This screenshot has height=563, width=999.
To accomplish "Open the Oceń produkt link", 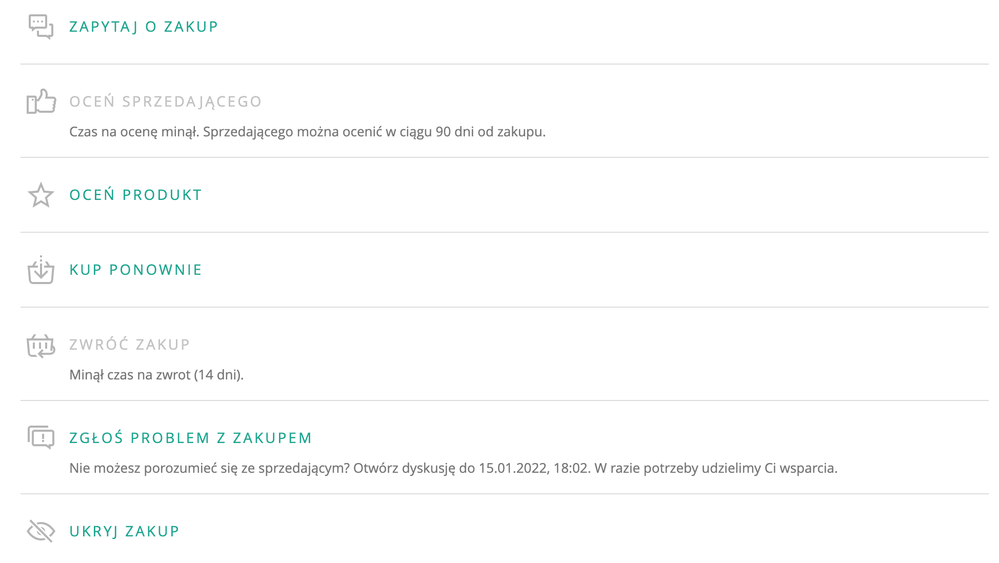I will [x=135, y=195].
